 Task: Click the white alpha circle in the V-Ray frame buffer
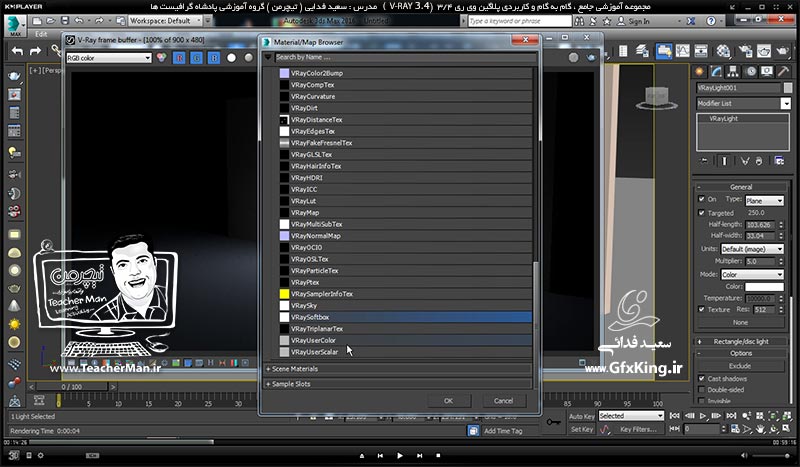coord(232,58)
